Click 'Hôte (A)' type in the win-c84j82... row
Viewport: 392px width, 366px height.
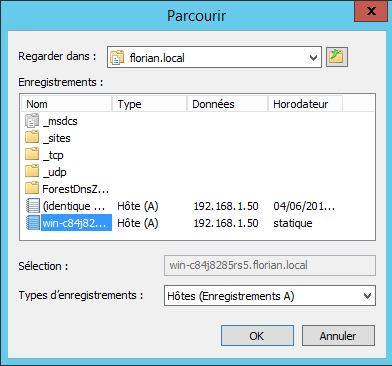[x=138, y=223]
